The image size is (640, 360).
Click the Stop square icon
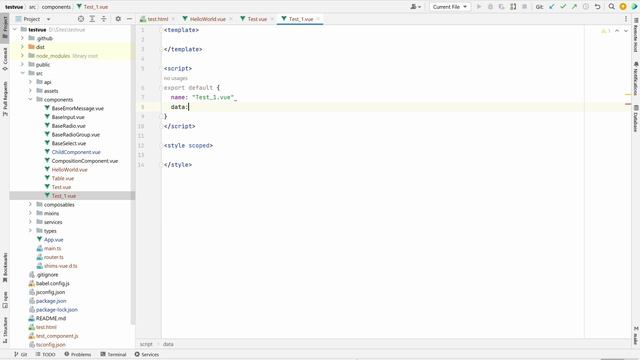point(524,7)
